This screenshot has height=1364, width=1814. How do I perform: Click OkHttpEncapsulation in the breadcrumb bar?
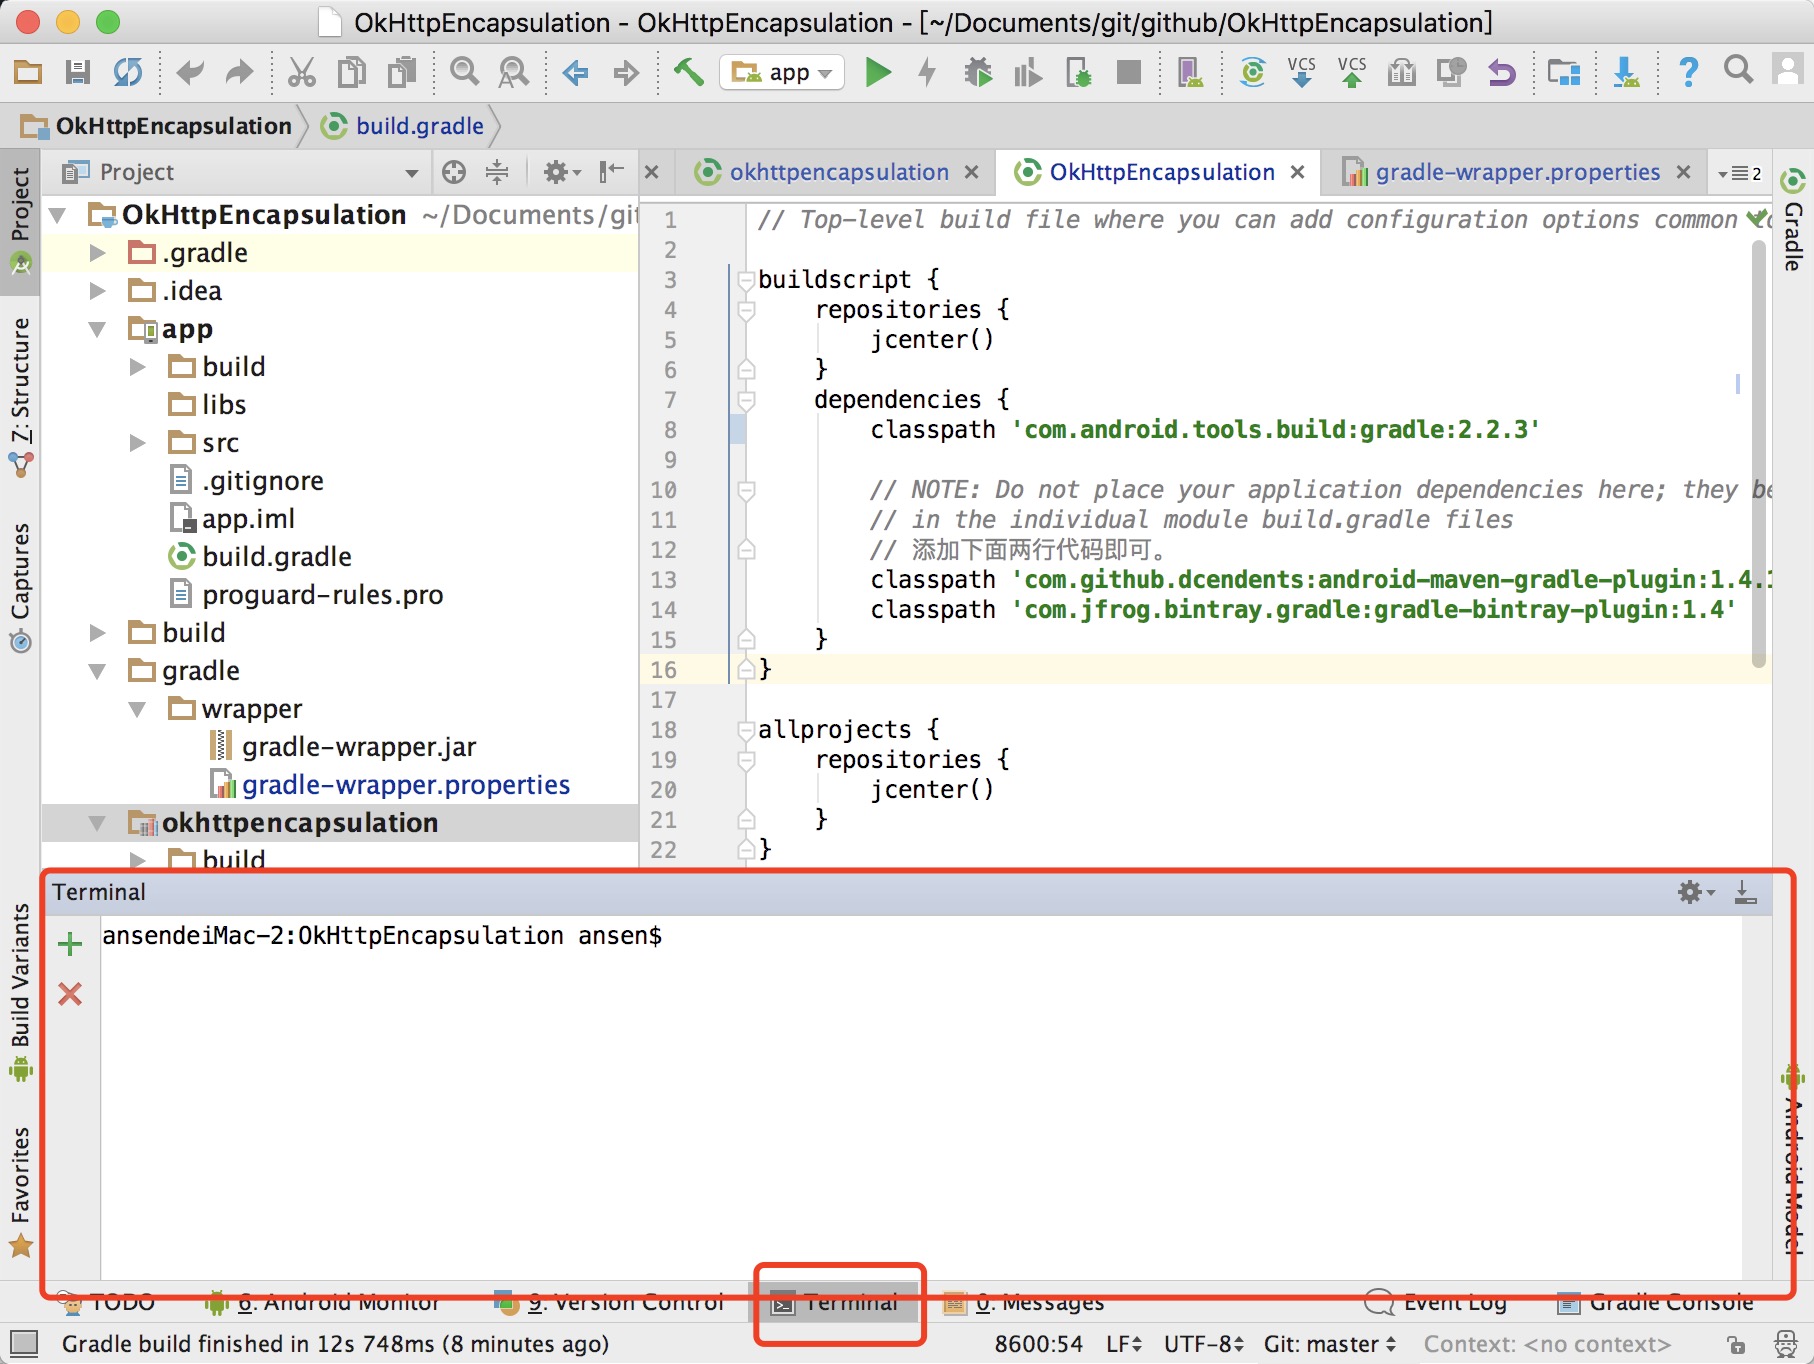point(157,126)
